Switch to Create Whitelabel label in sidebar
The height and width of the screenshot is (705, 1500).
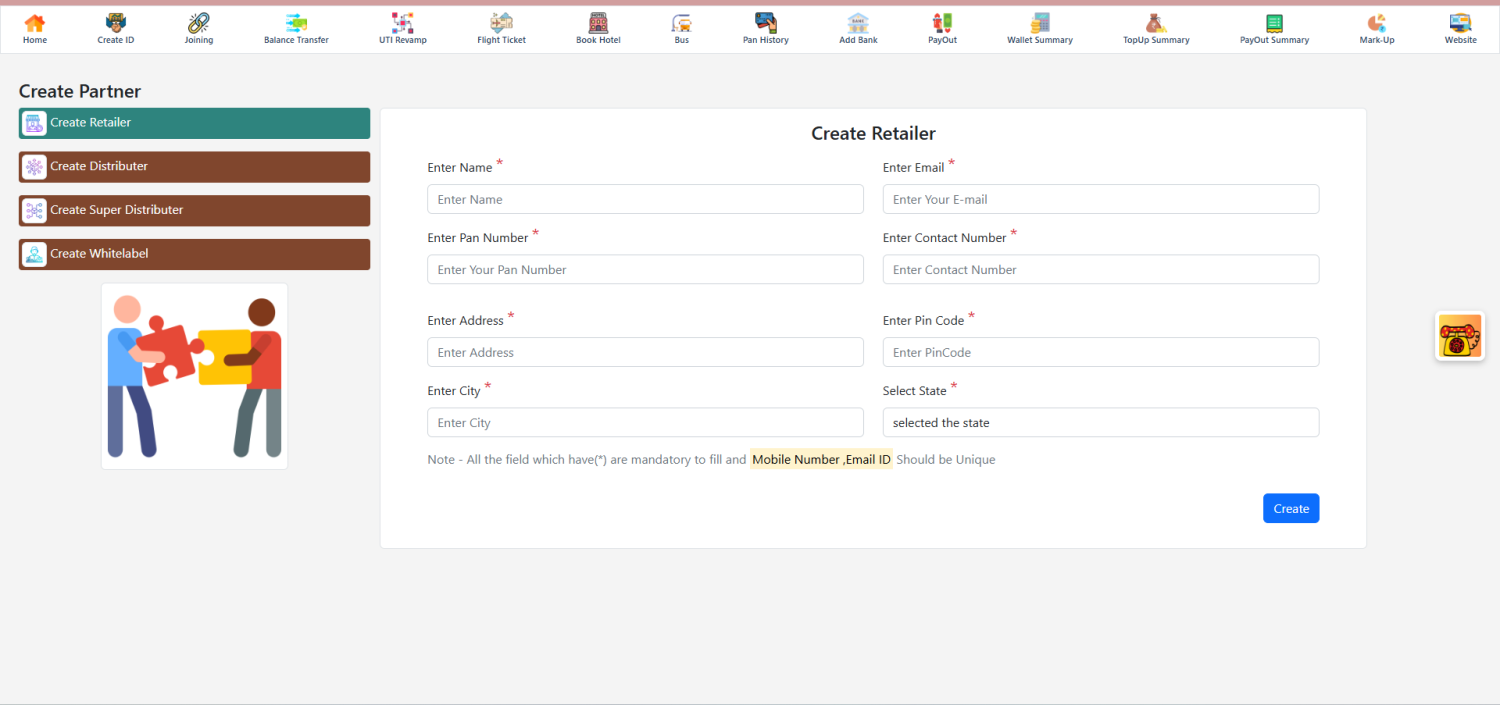(x=100, y=254)
